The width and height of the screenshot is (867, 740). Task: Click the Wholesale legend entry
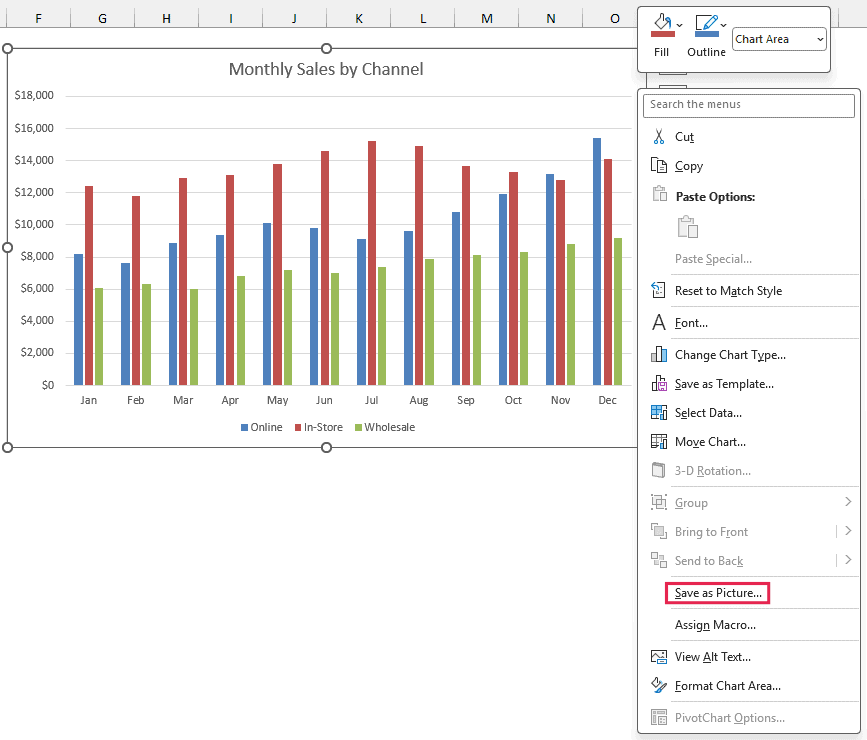click(x=385, y=428)
